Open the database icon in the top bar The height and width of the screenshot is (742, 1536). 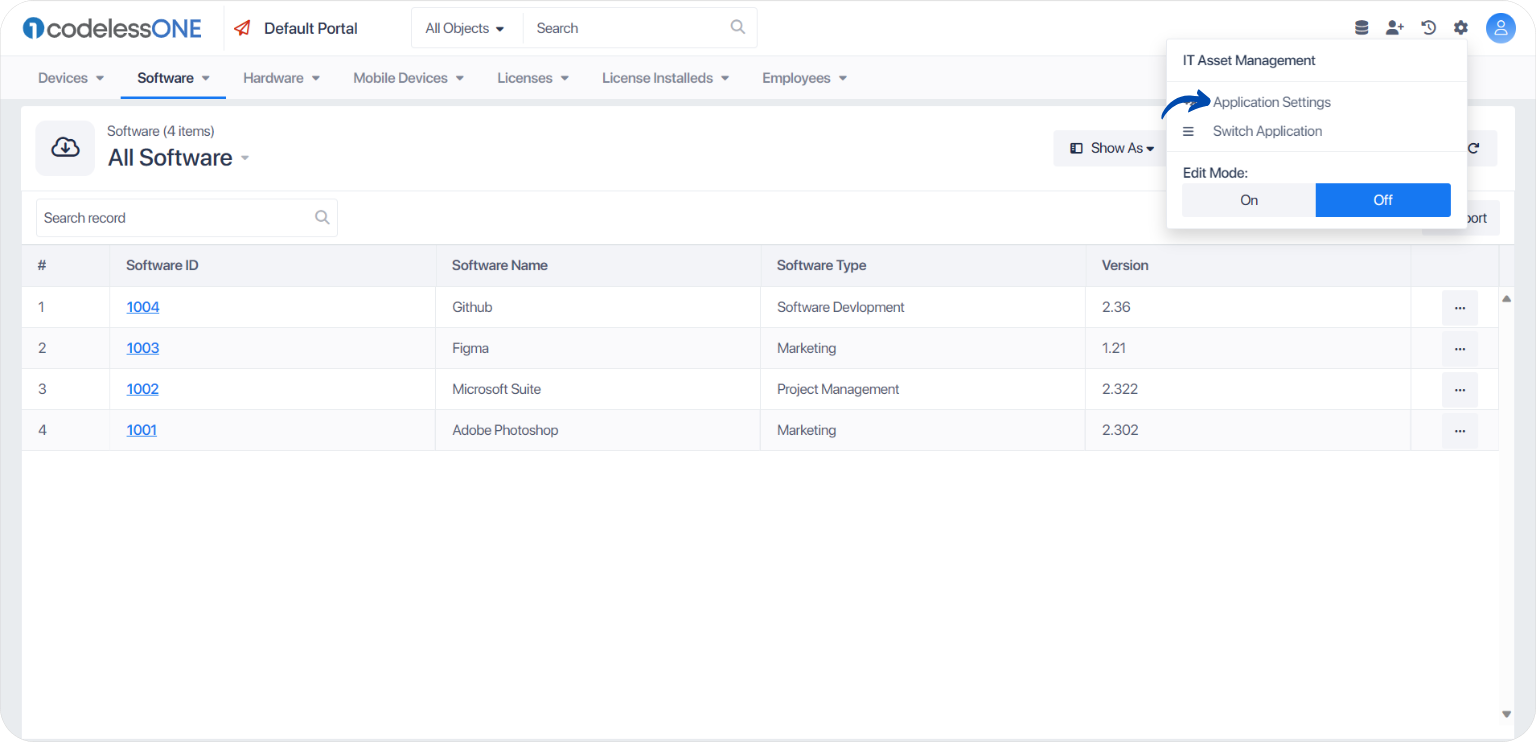[1361, 28]
